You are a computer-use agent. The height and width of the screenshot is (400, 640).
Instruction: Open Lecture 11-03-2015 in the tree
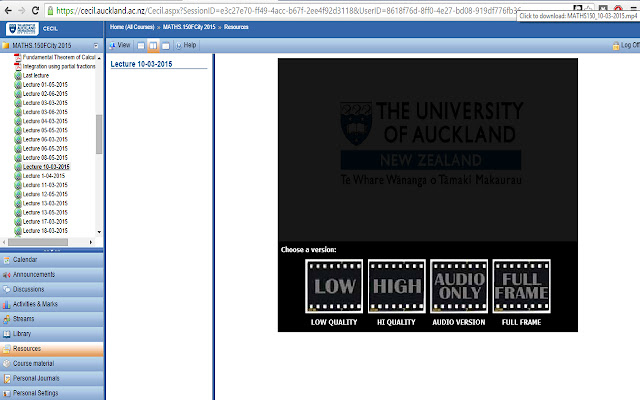[x=45, y=185]
